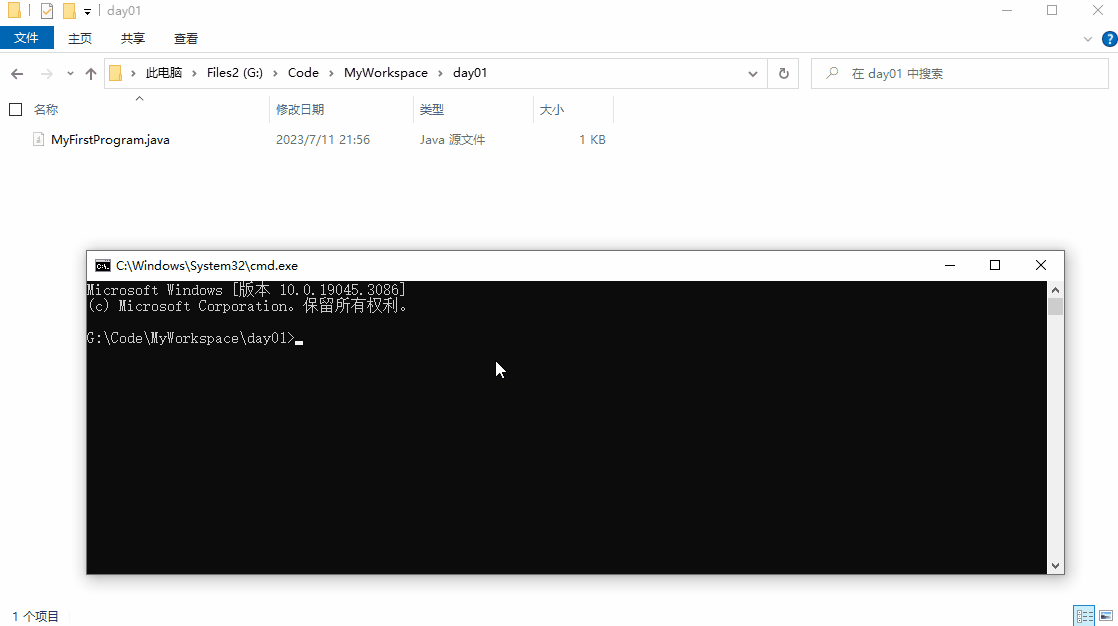Click the cmd.exe title bar icon
The height and width of the screenshot is (626, 1118).
click(103, 266)
